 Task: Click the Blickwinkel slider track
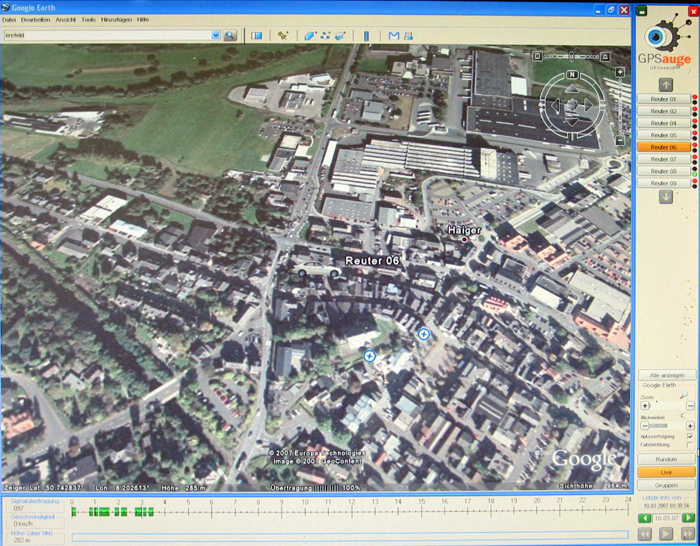666,426
